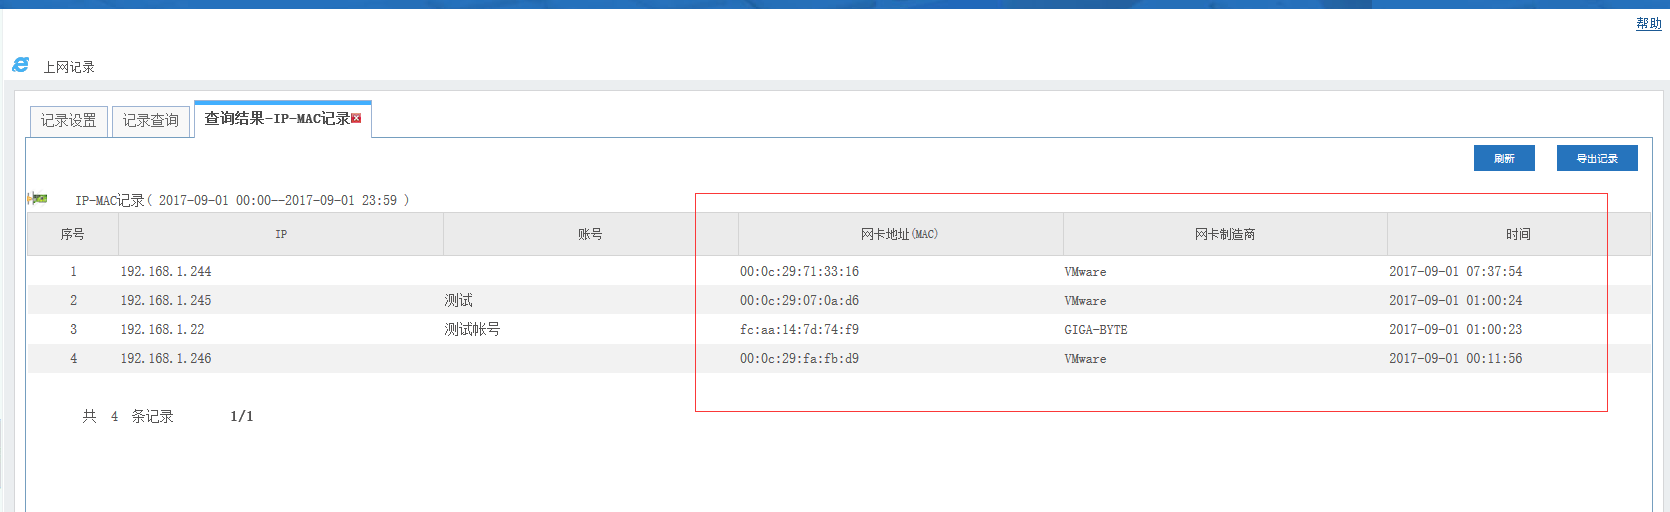Close the 查询结果-IP-MAC记录 tab with red X

pyautogui.click(x=356, y=118)
